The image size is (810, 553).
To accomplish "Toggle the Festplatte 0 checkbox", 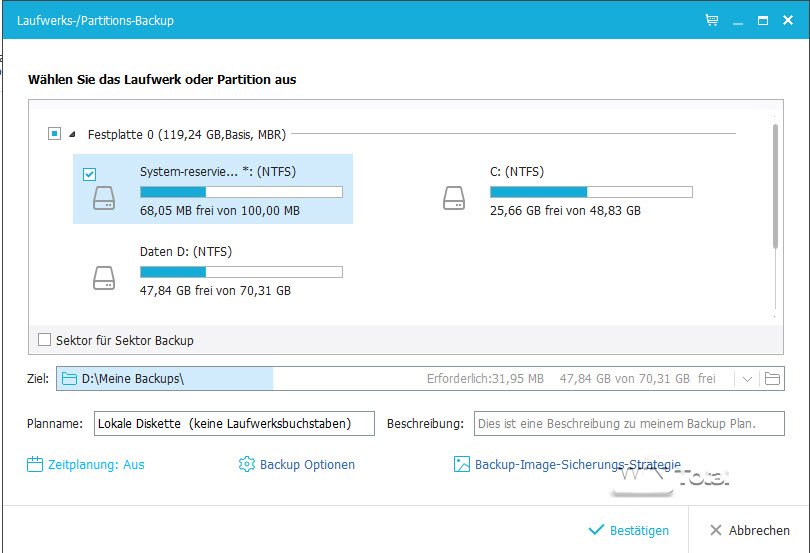I will point(55,133).
